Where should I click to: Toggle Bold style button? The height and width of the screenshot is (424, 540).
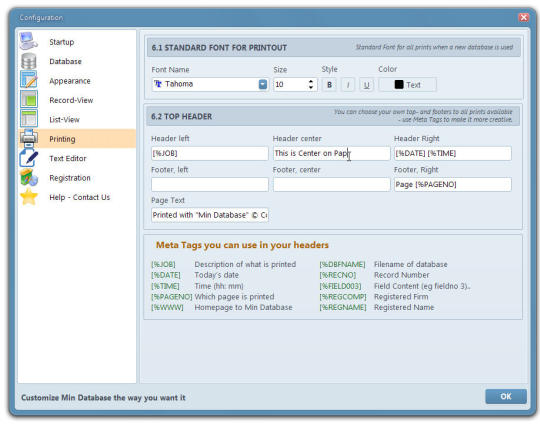pyautogui.click(x=329, y=85)
